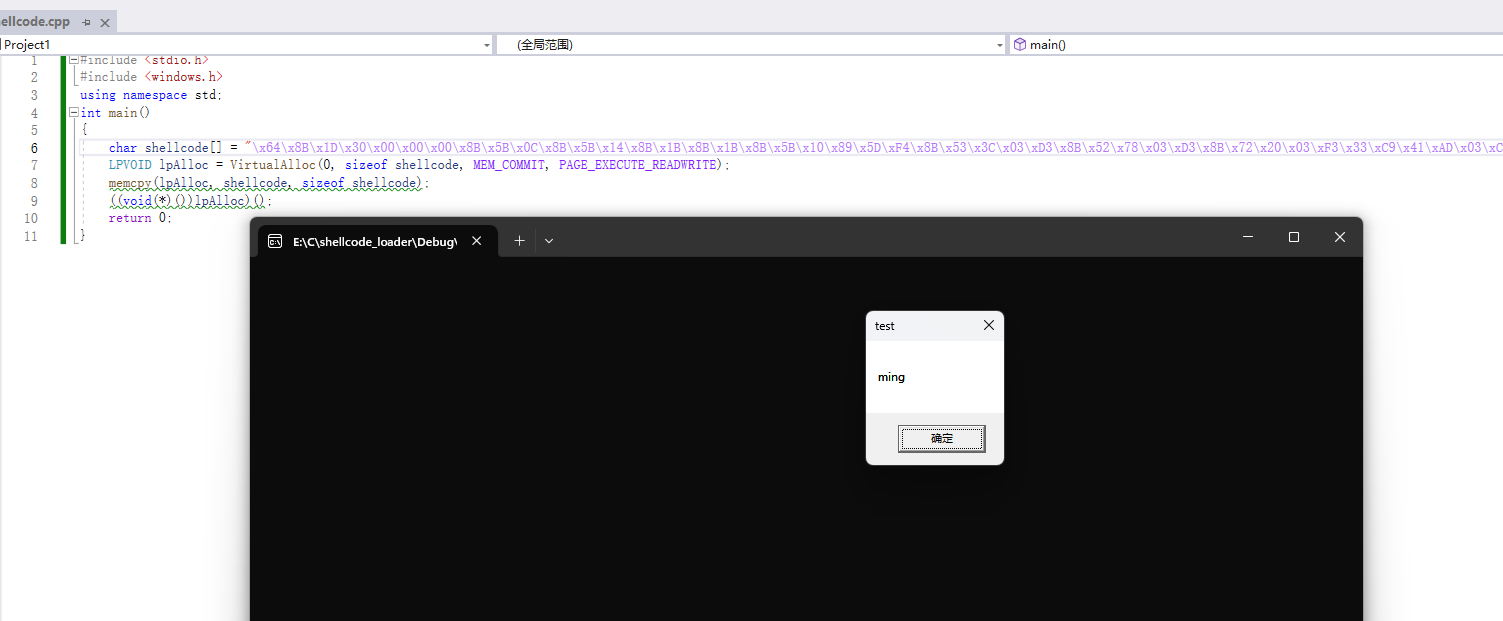Open the (全局范围) scope dropdown

point(998,44)
